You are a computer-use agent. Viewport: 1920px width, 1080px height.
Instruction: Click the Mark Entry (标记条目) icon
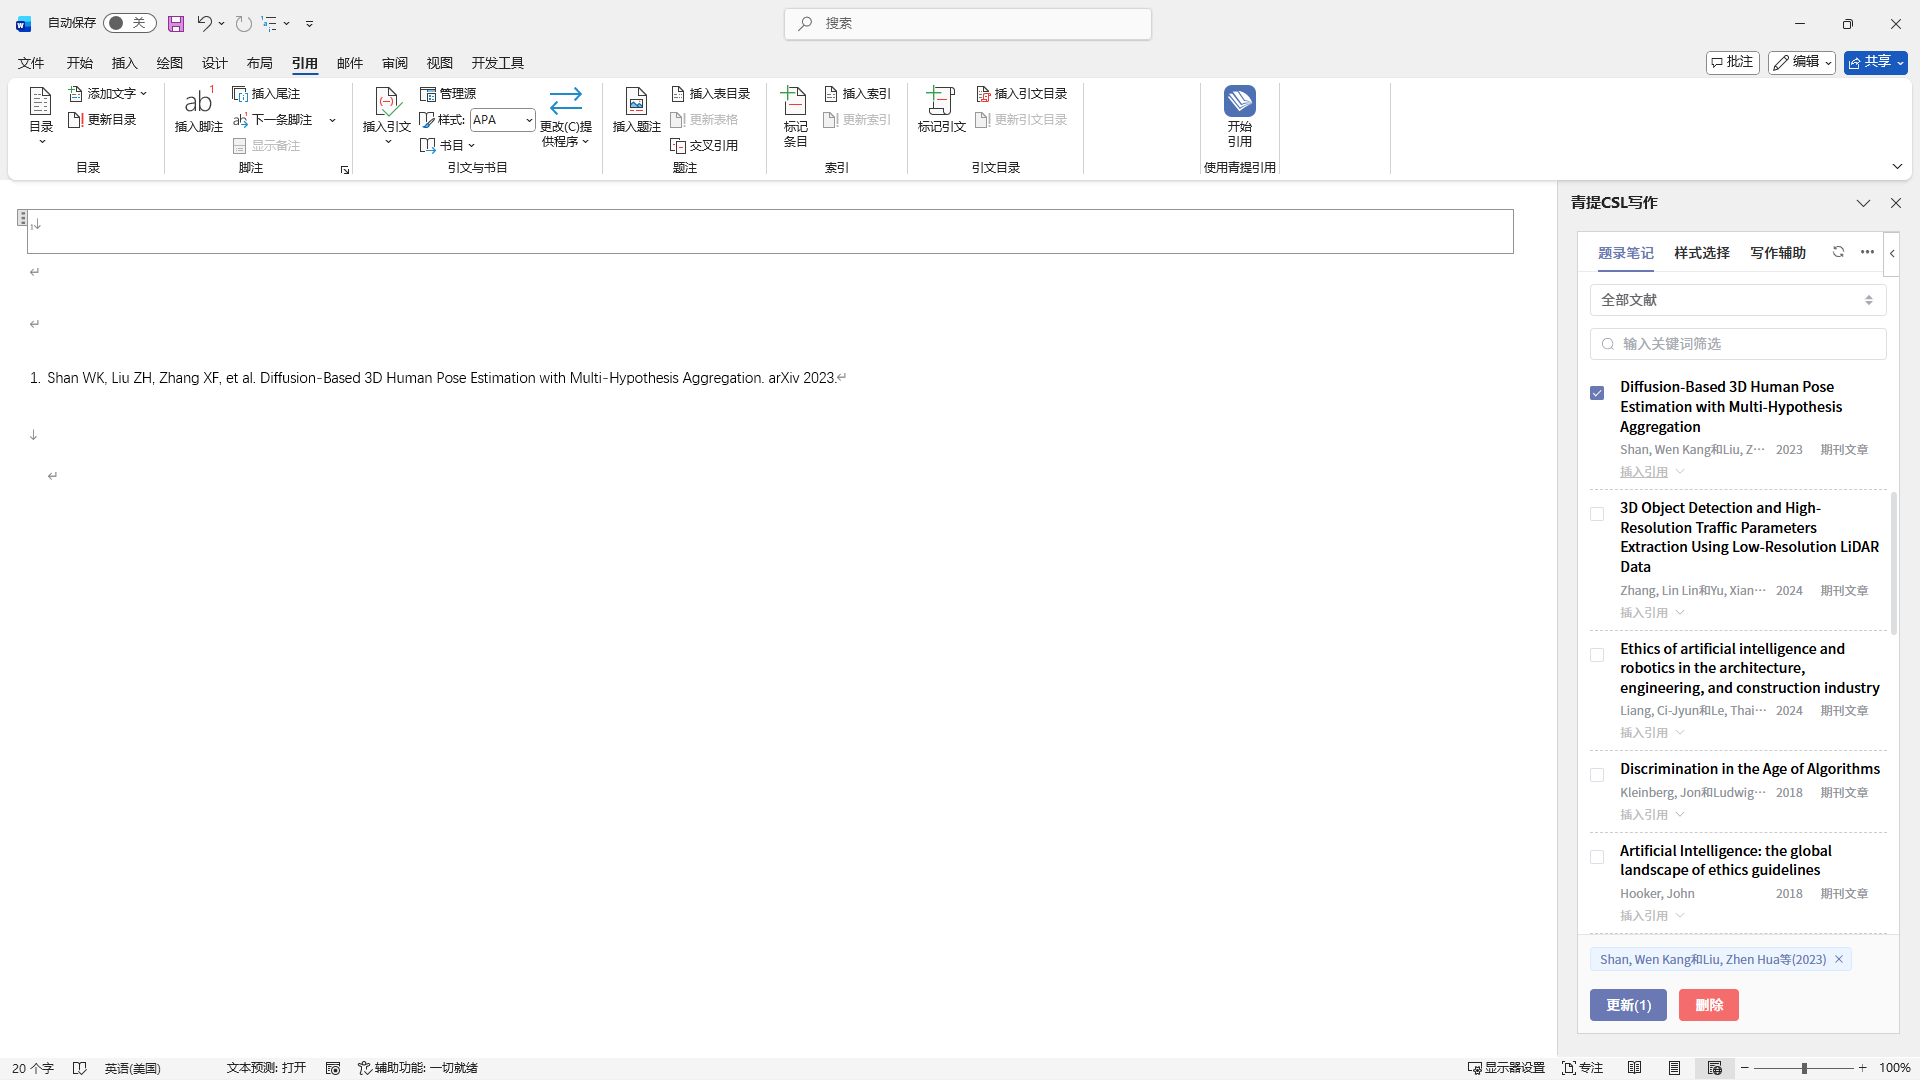795,102
